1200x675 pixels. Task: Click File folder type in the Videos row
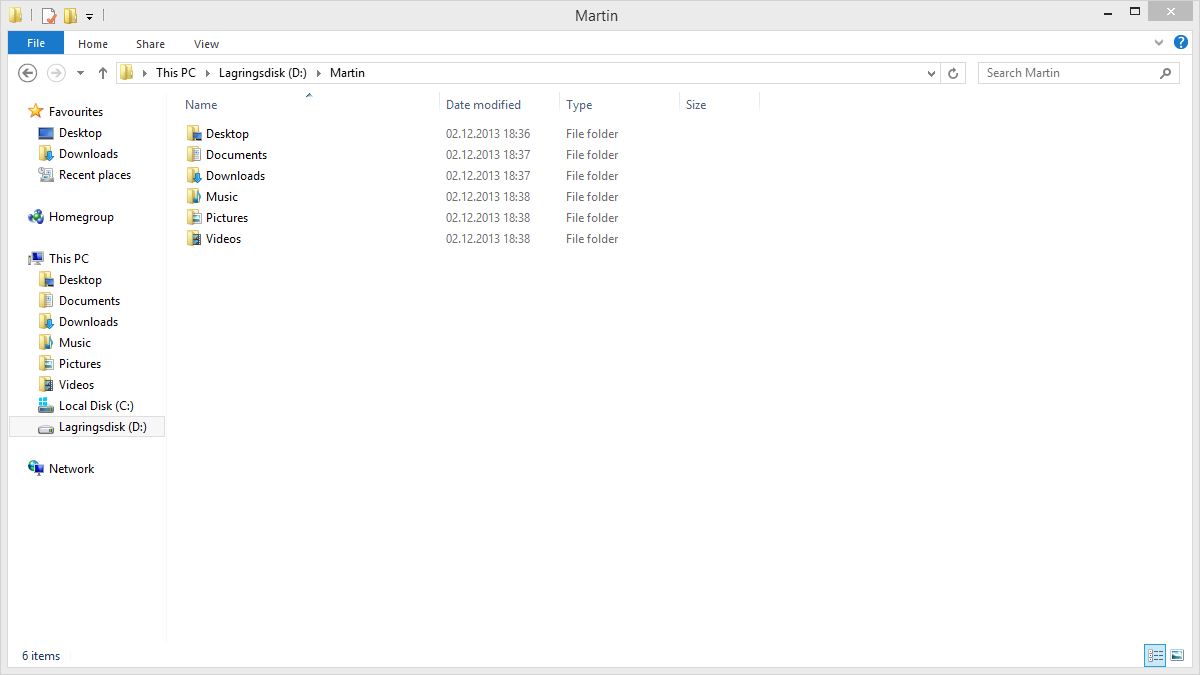(592, 239)
